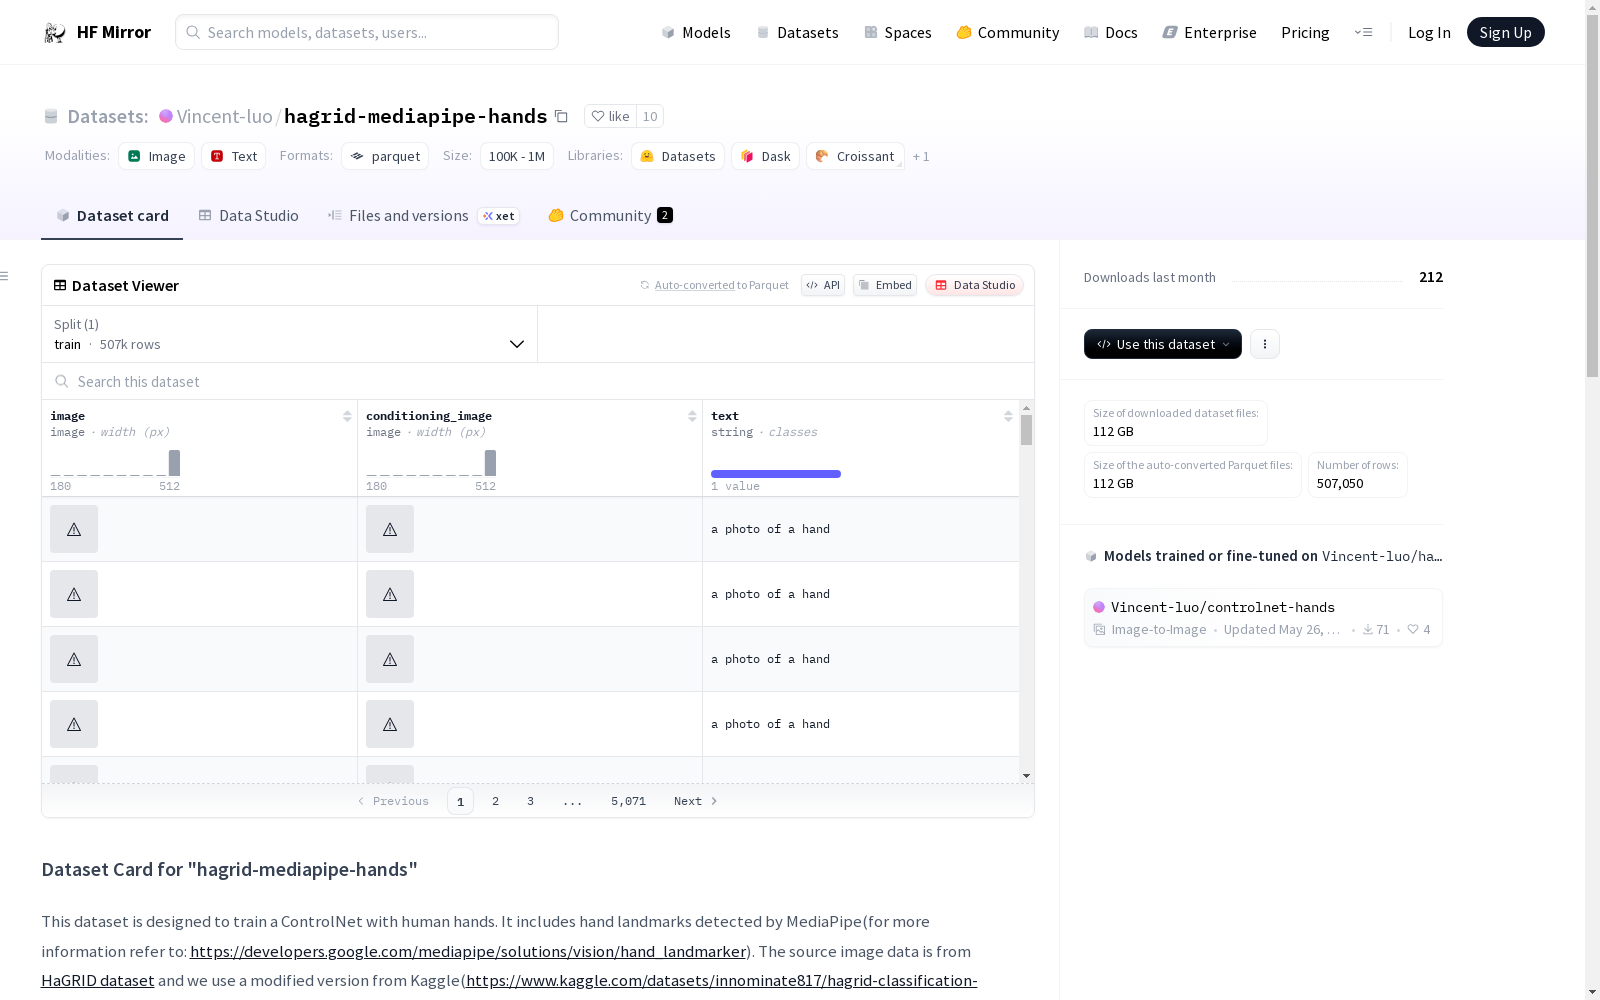This screenshot has height=1000, width=1600.
Task: Expand the train split dropdown
Action: pyautogui.click(x=516, y=344)
